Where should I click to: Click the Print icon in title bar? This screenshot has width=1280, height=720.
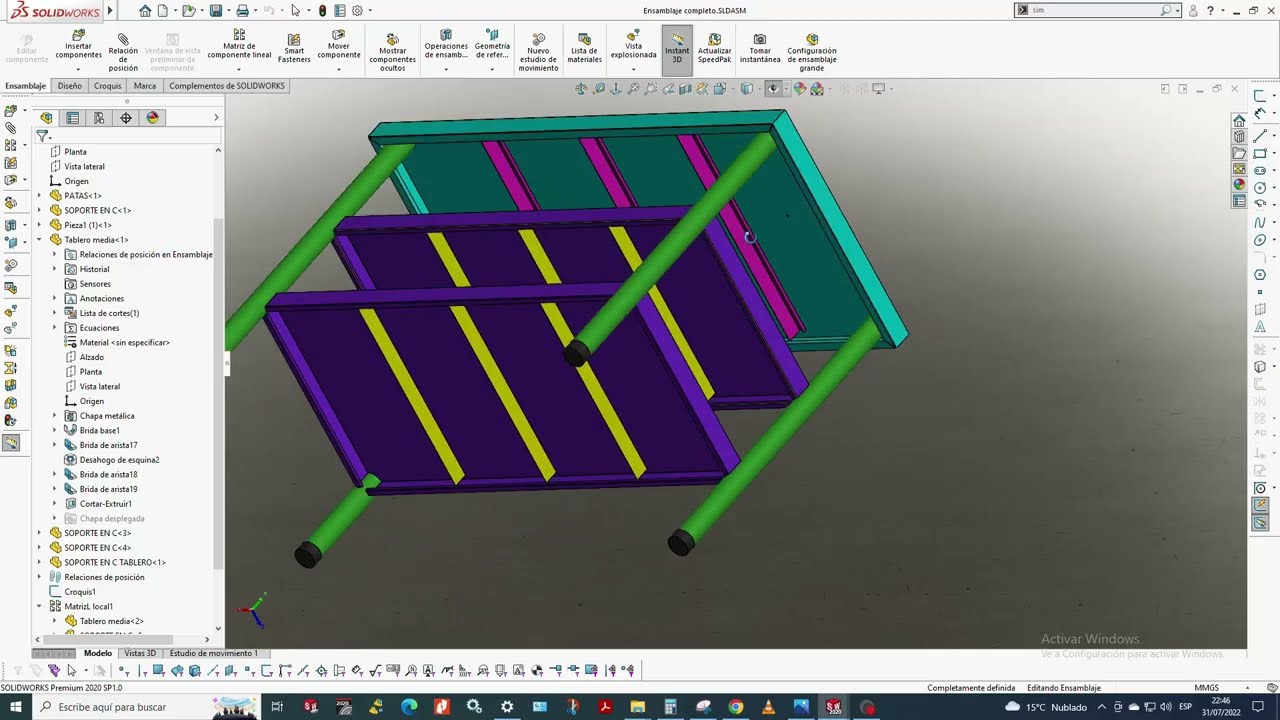(x=242, y=11)
